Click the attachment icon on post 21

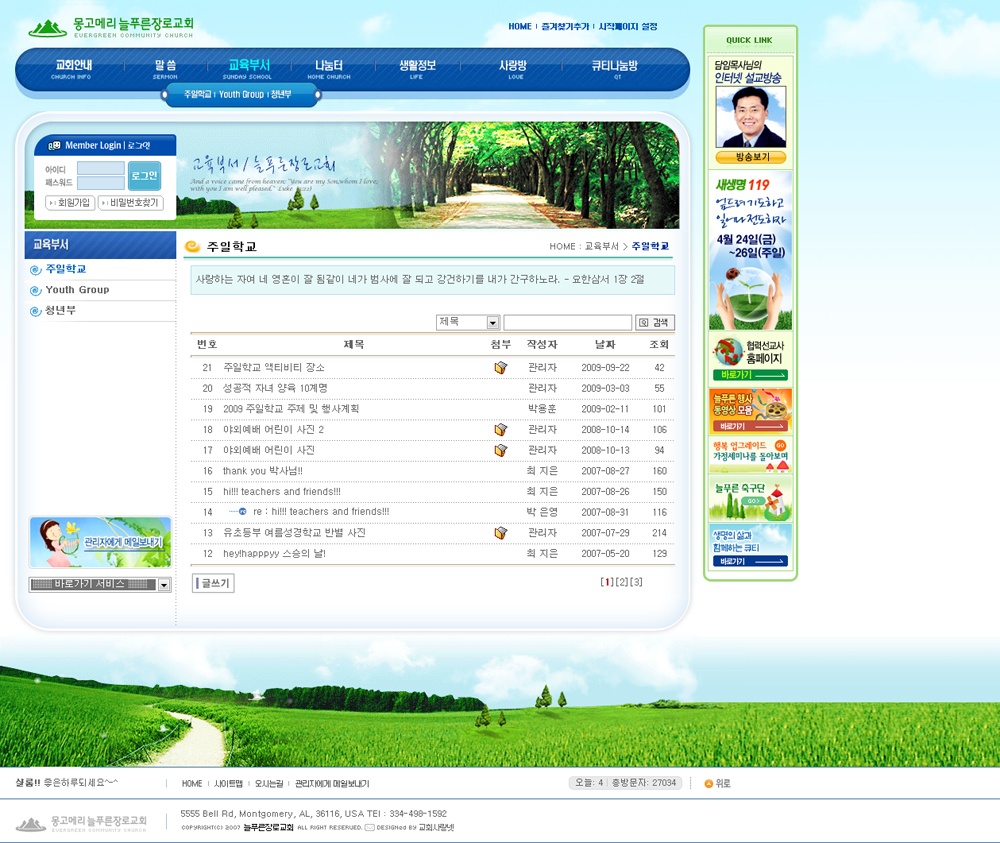click(501, 368)
